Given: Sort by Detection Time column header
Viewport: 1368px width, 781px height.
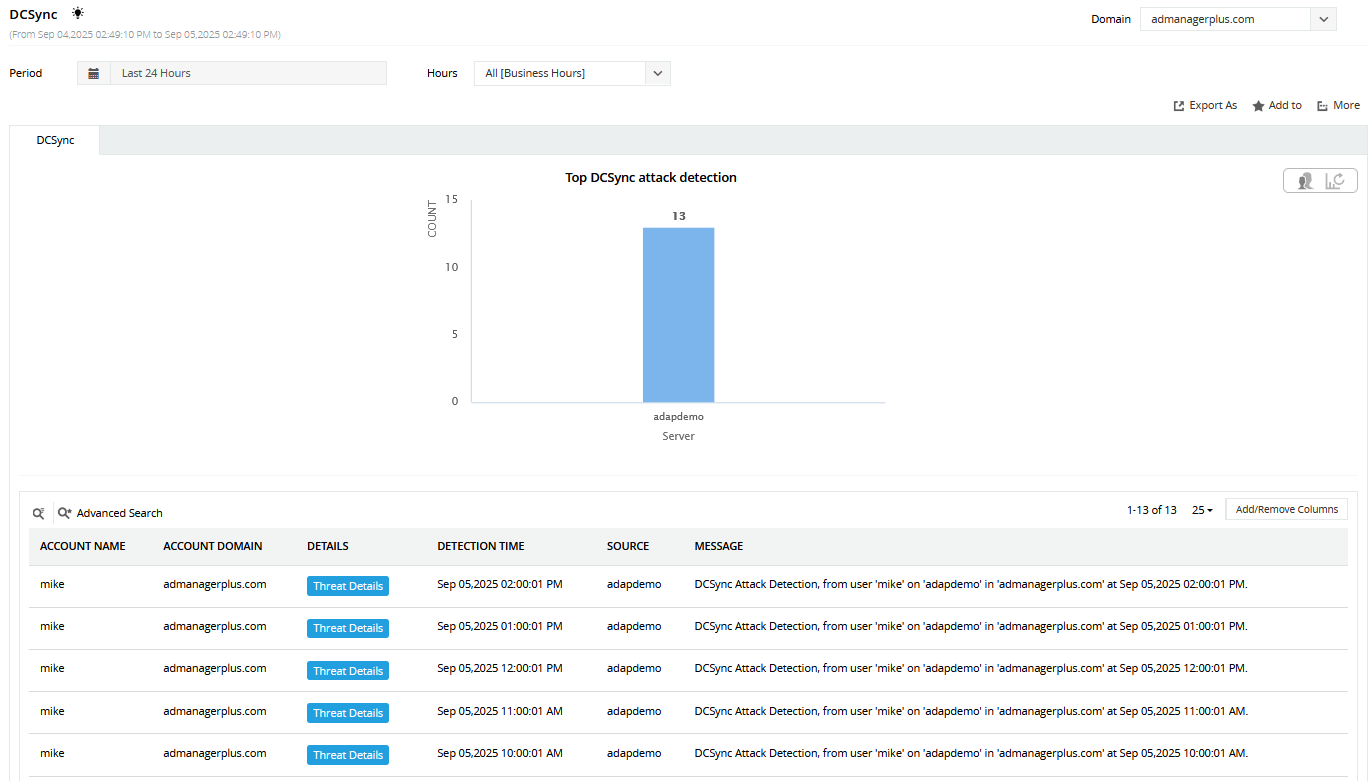Looking at the screenshot, I should [480, 546].
